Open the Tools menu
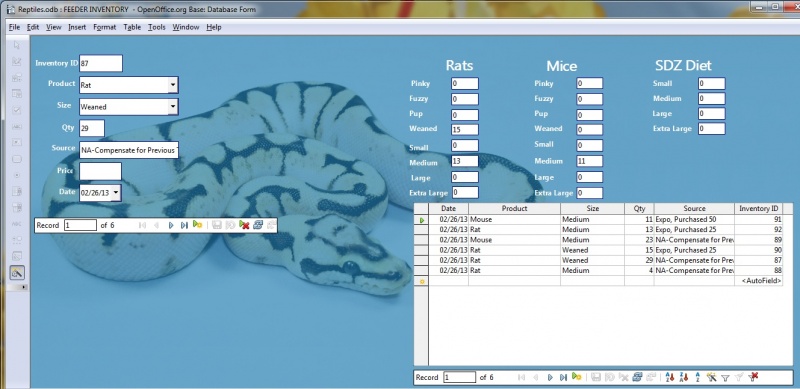 157,27
